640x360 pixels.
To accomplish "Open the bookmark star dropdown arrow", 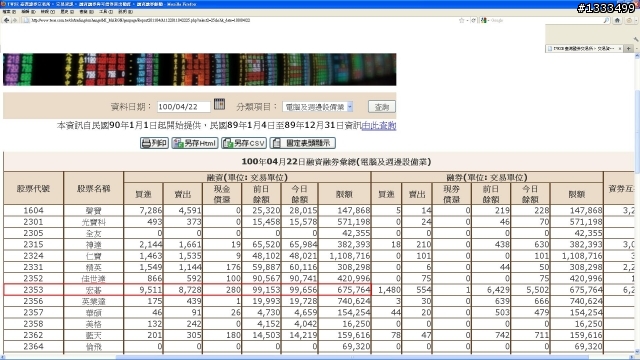I will click(467, 20).
